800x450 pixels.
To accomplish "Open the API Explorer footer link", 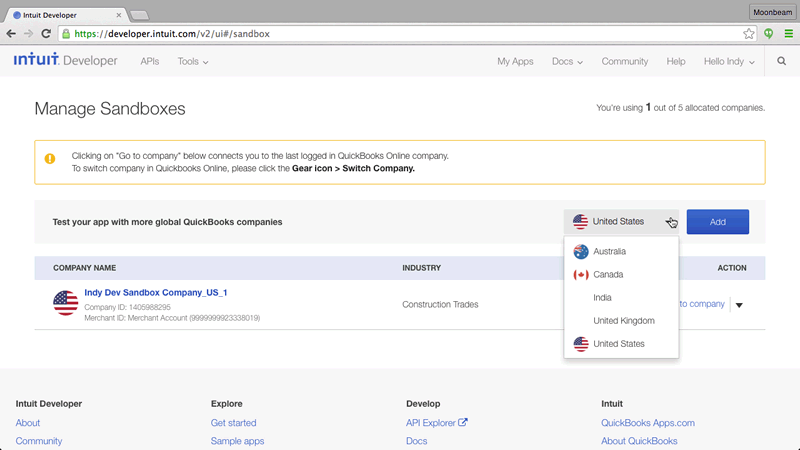I will click(x=431, y=422).
